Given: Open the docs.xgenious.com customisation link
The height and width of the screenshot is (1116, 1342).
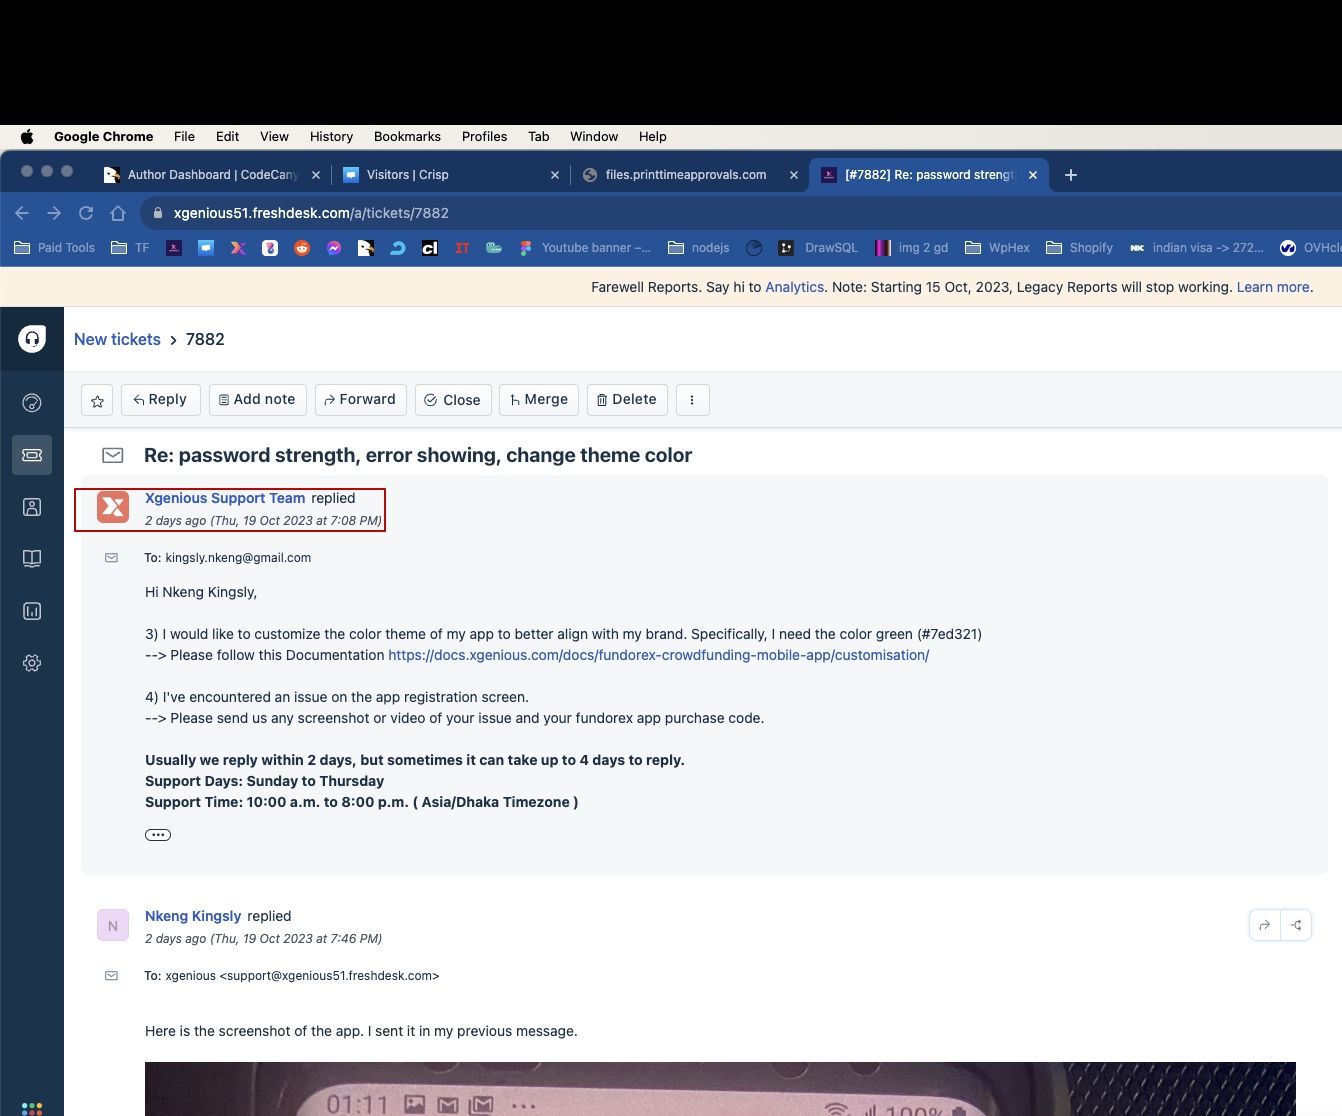Looking at the screenshot, I should [658, 655].
